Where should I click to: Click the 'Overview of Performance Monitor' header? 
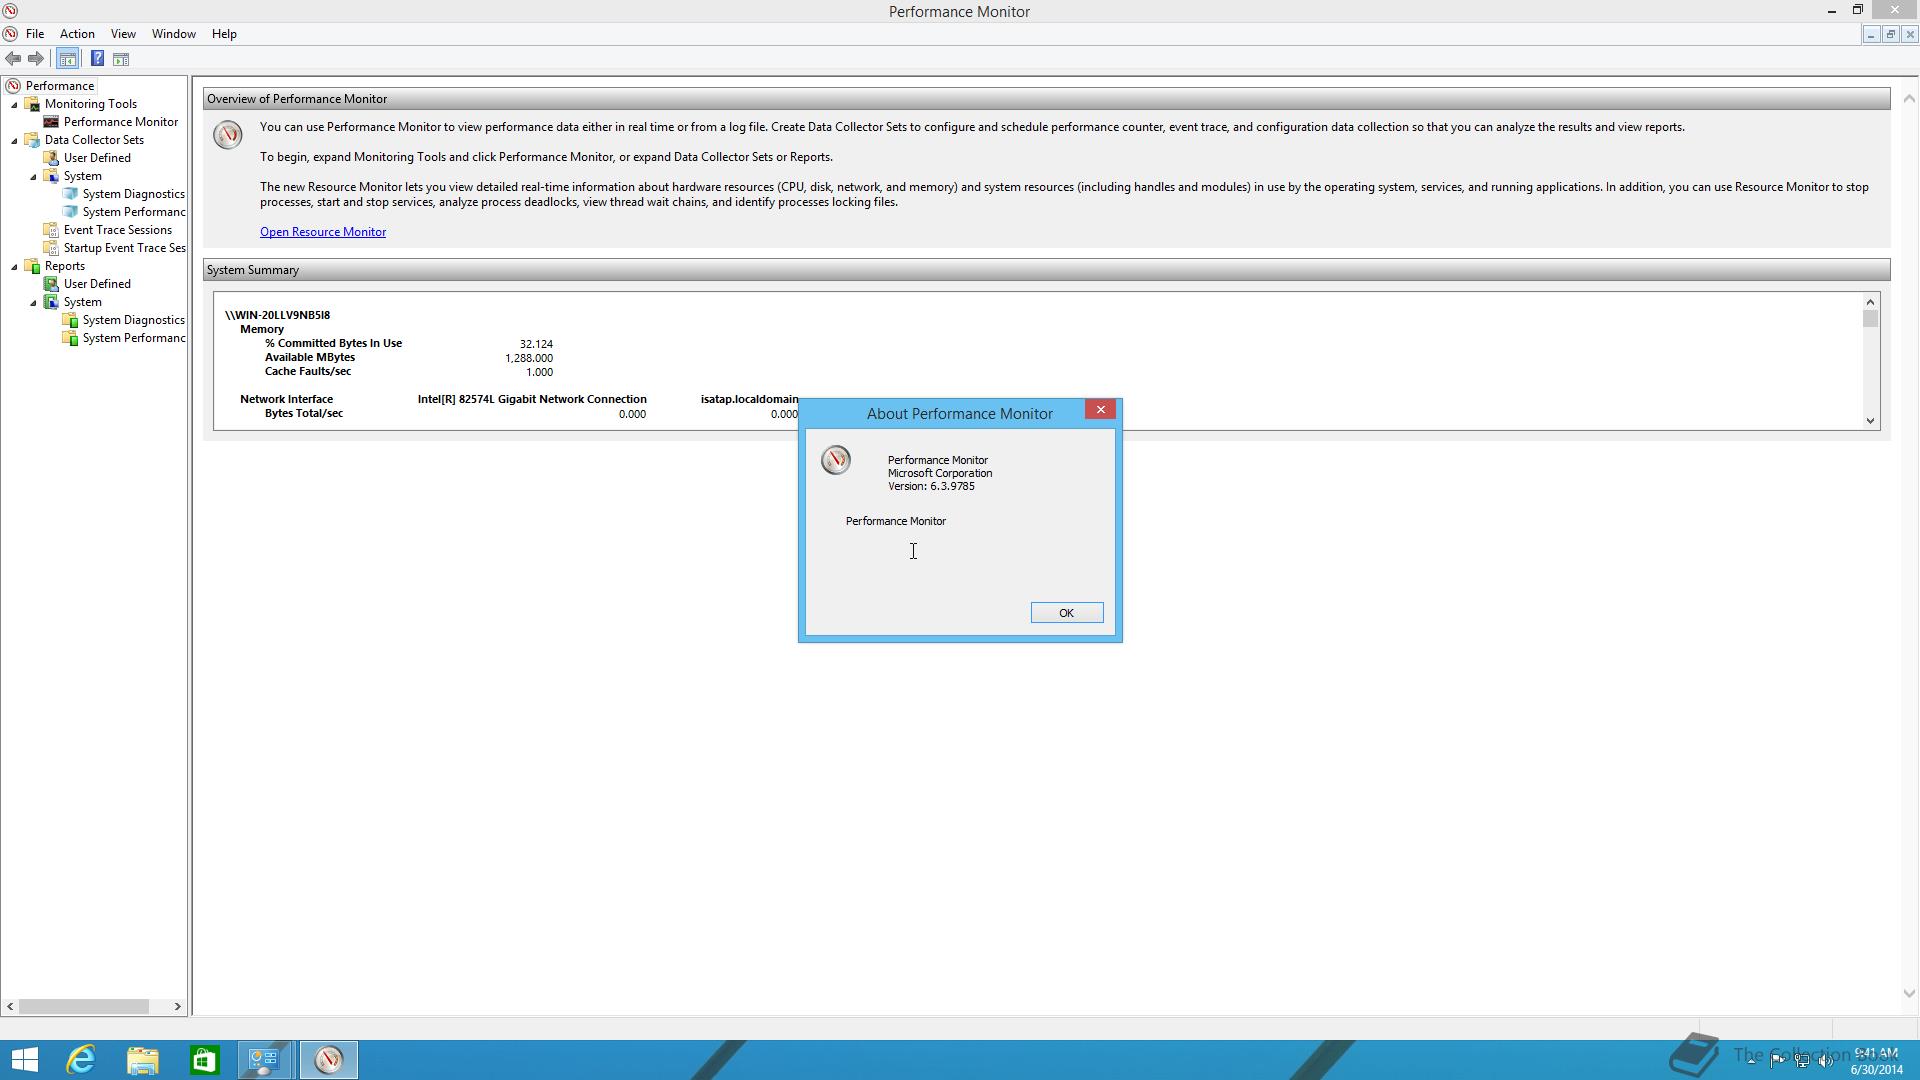click(1046, 99)
